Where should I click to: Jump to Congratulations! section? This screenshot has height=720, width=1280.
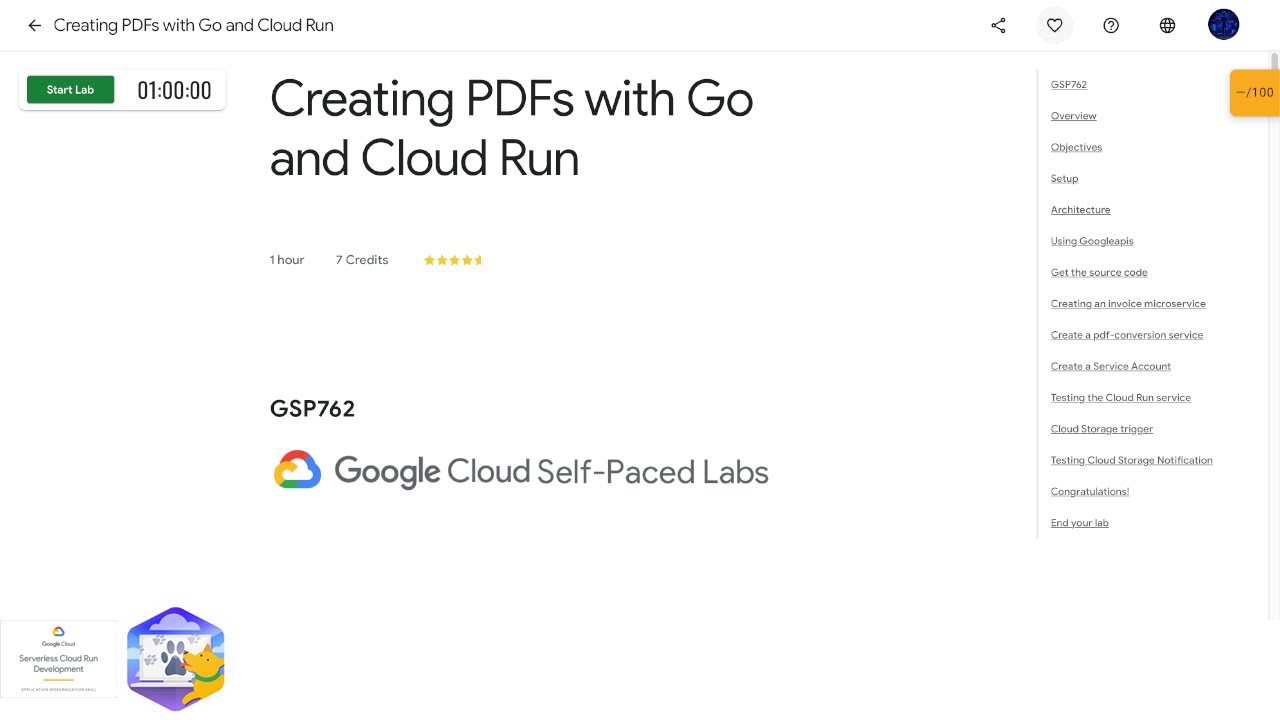click(x=1089, y=492)
